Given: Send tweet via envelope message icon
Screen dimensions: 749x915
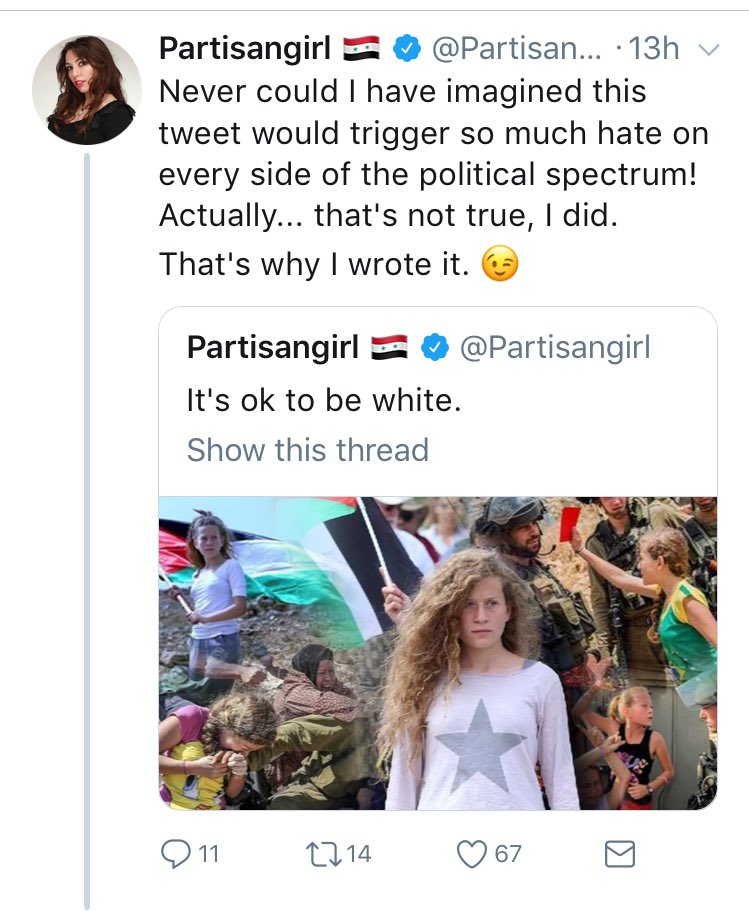Looking at the screenshot, I should (x=619, y=854).
